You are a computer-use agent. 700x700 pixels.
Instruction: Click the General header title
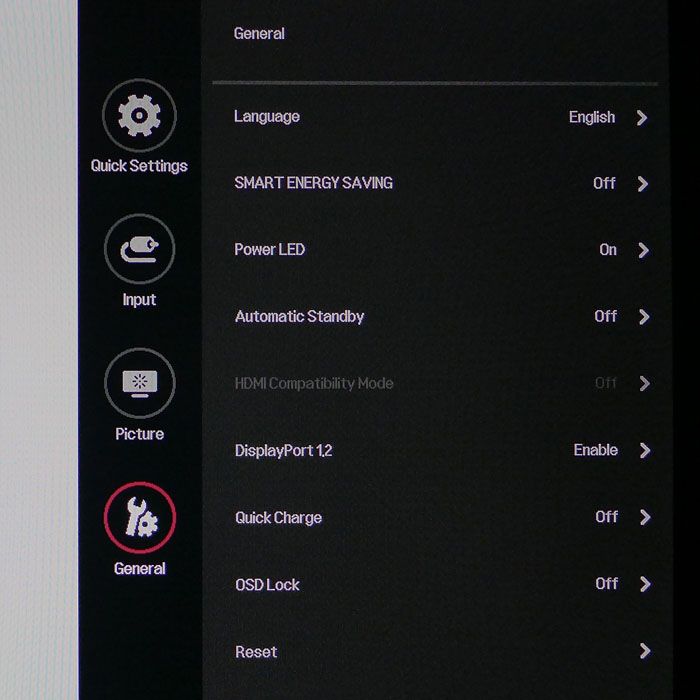point(259,33)
